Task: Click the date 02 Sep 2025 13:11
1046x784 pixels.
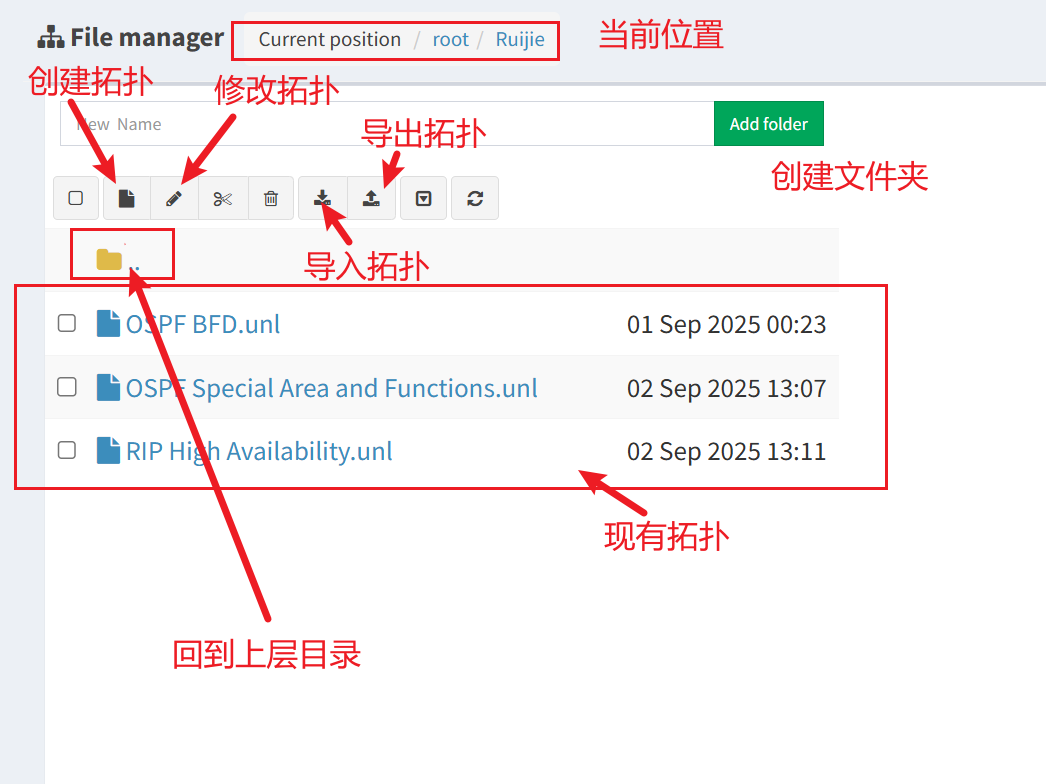Action: tap(726, 452)
